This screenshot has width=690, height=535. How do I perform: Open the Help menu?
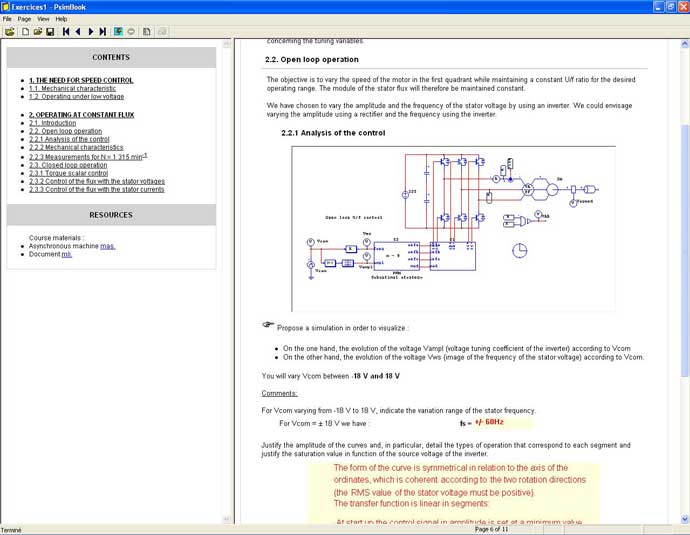[x=61, y=19]
